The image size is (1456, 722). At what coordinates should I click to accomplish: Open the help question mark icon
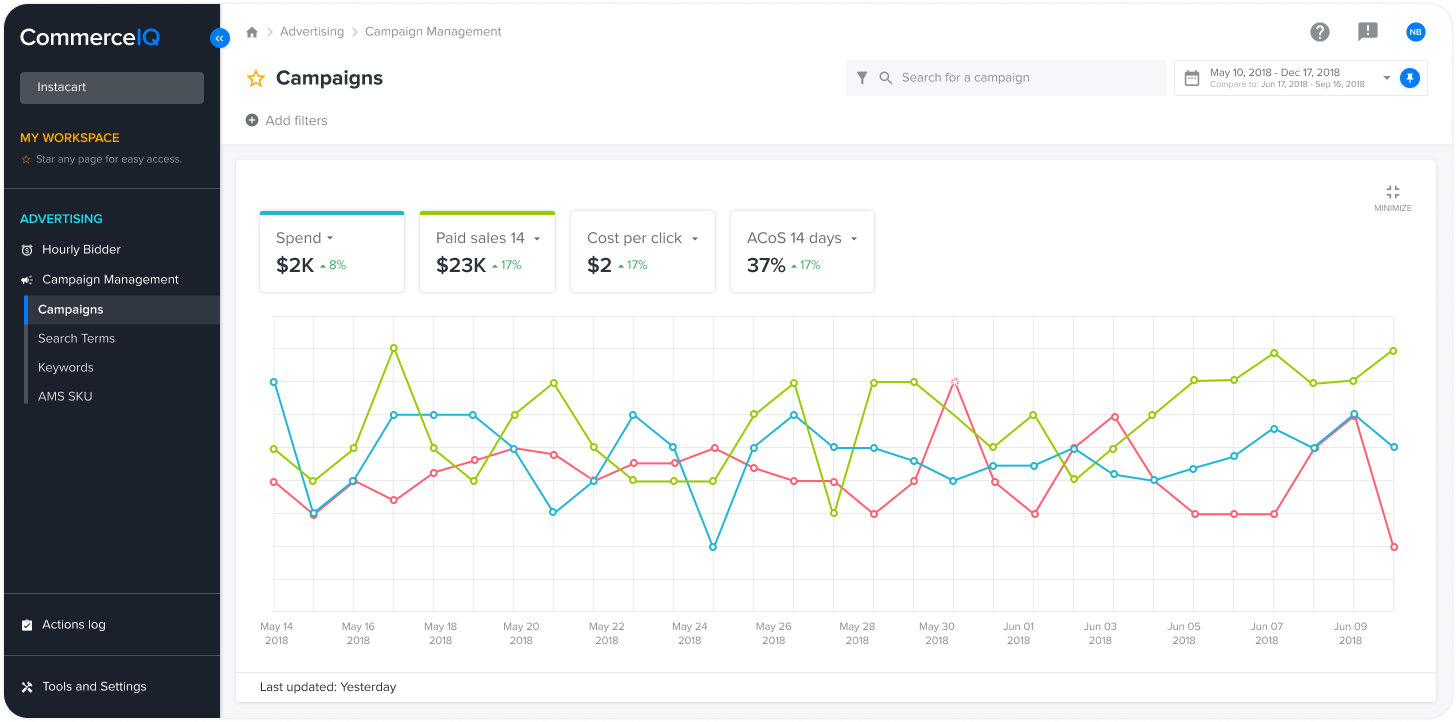1320,32
